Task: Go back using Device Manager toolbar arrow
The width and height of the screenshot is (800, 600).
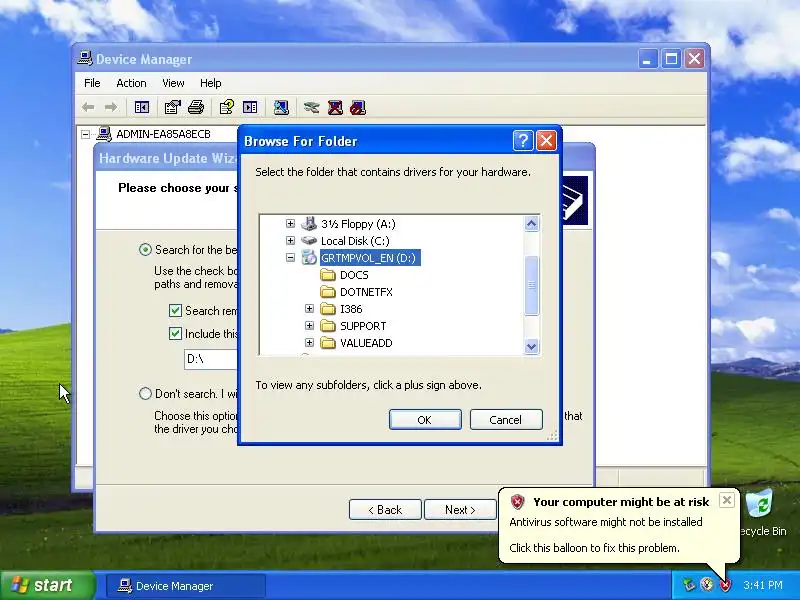Action: (88, 107)
